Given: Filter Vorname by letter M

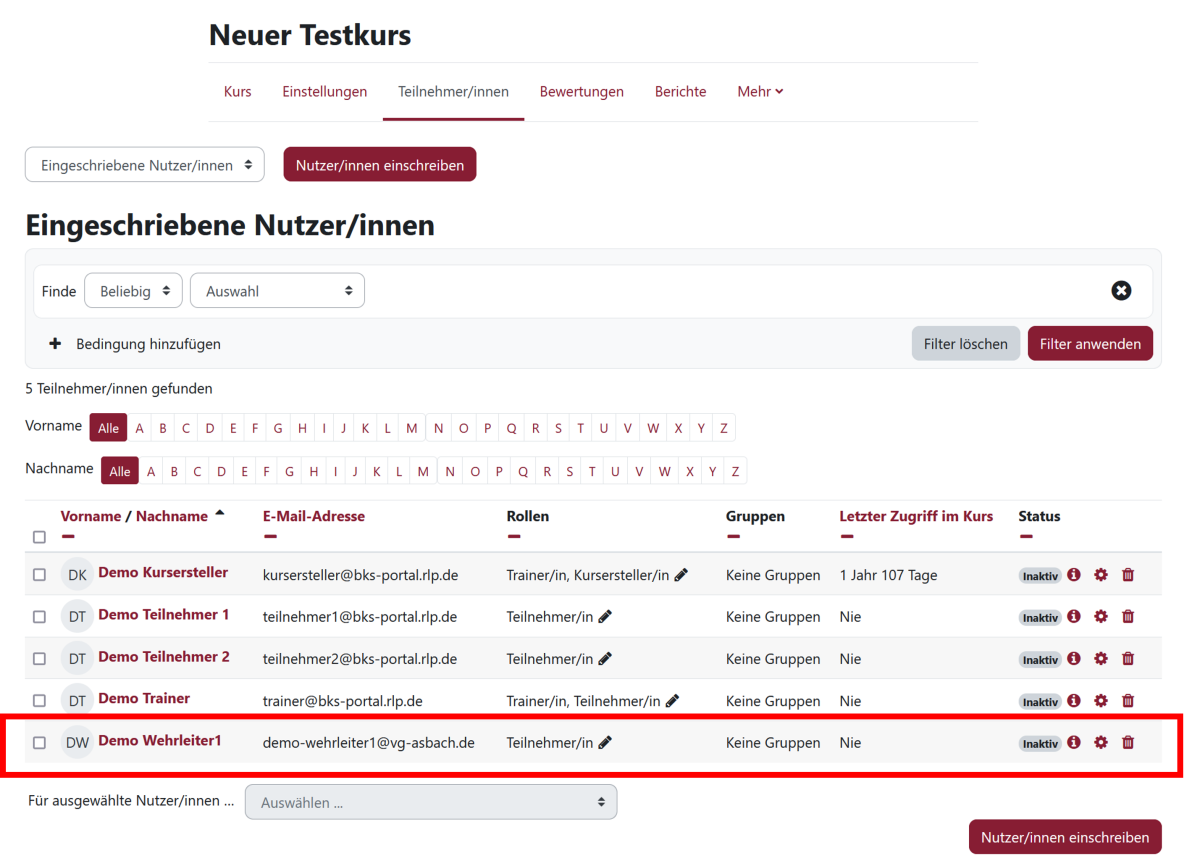Looking at the screenshot, I should coord(412,429).
